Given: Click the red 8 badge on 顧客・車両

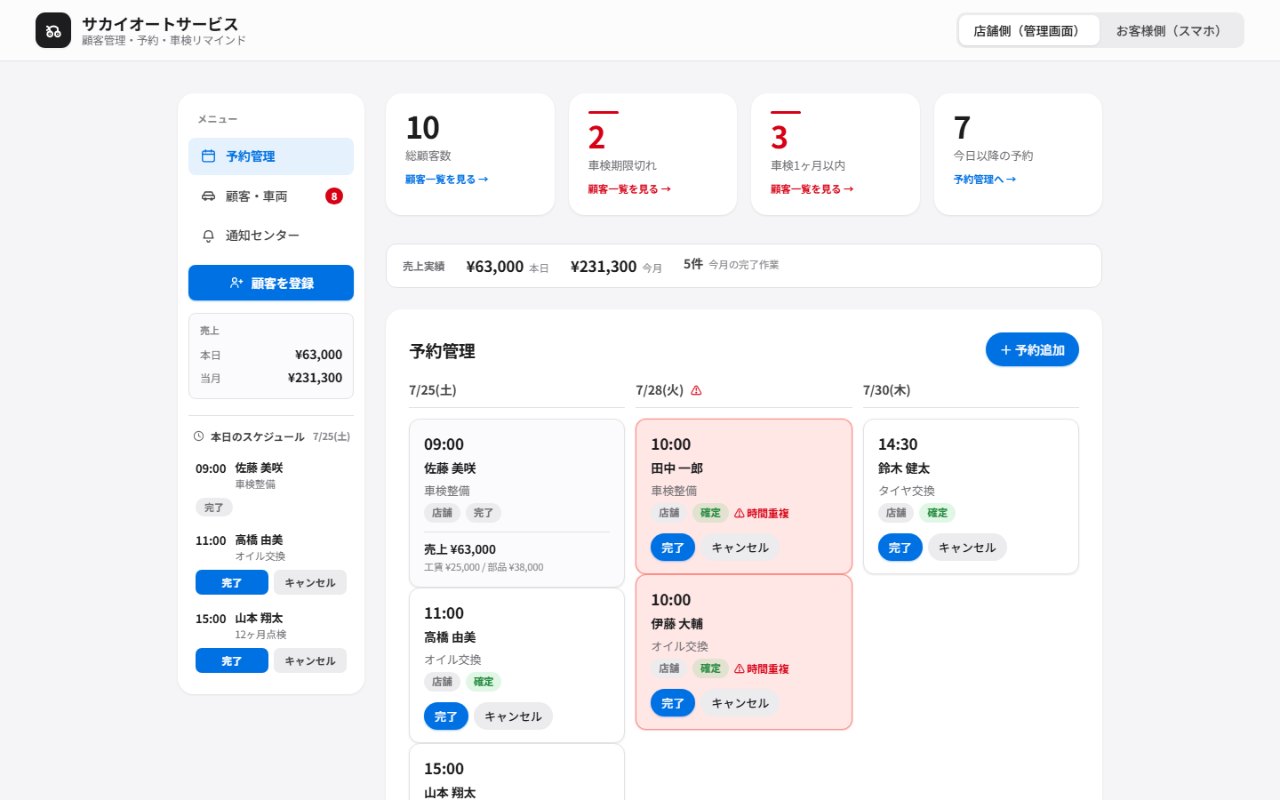Looking at the screenshot, I should click(334, 196).
